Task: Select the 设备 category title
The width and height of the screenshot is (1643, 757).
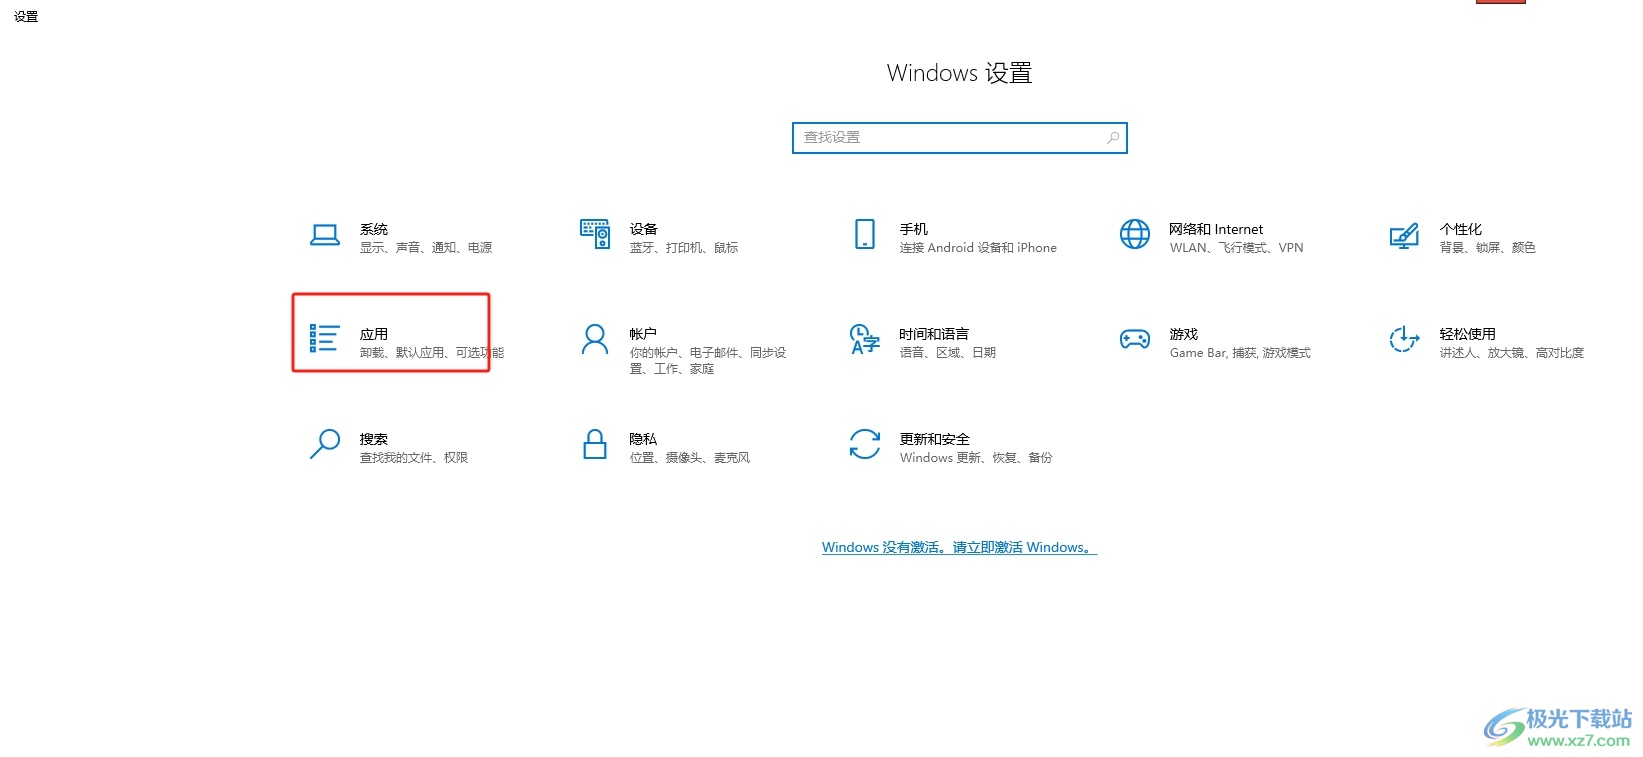Action: (644, 229)
